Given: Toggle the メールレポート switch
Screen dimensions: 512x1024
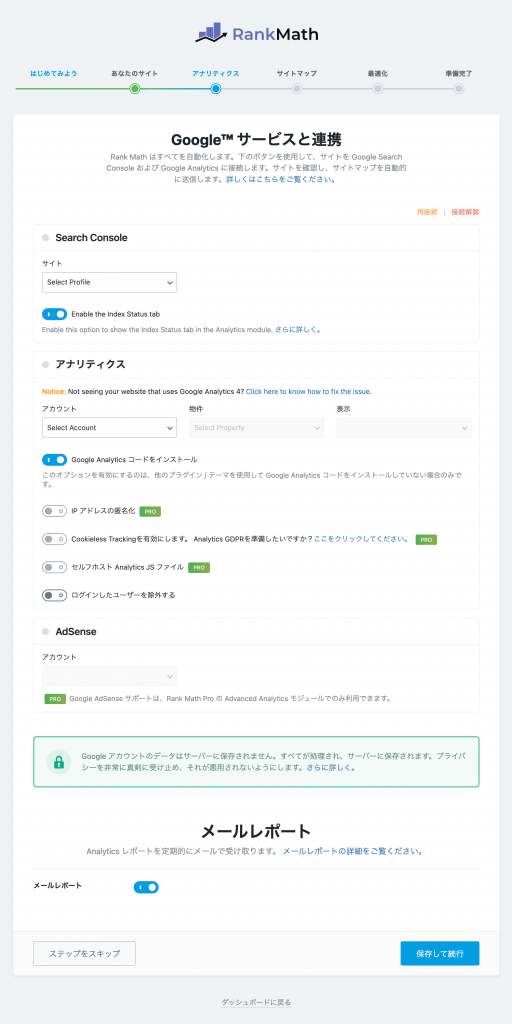Looking at the screenshot, I should tap(146, 887).
